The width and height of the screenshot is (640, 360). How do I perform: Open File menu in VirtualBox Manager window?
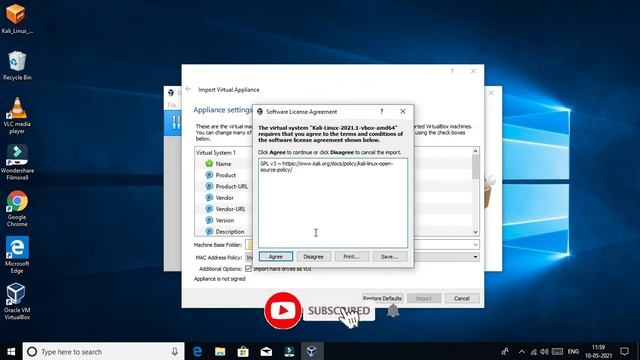(x=171, y=105)
